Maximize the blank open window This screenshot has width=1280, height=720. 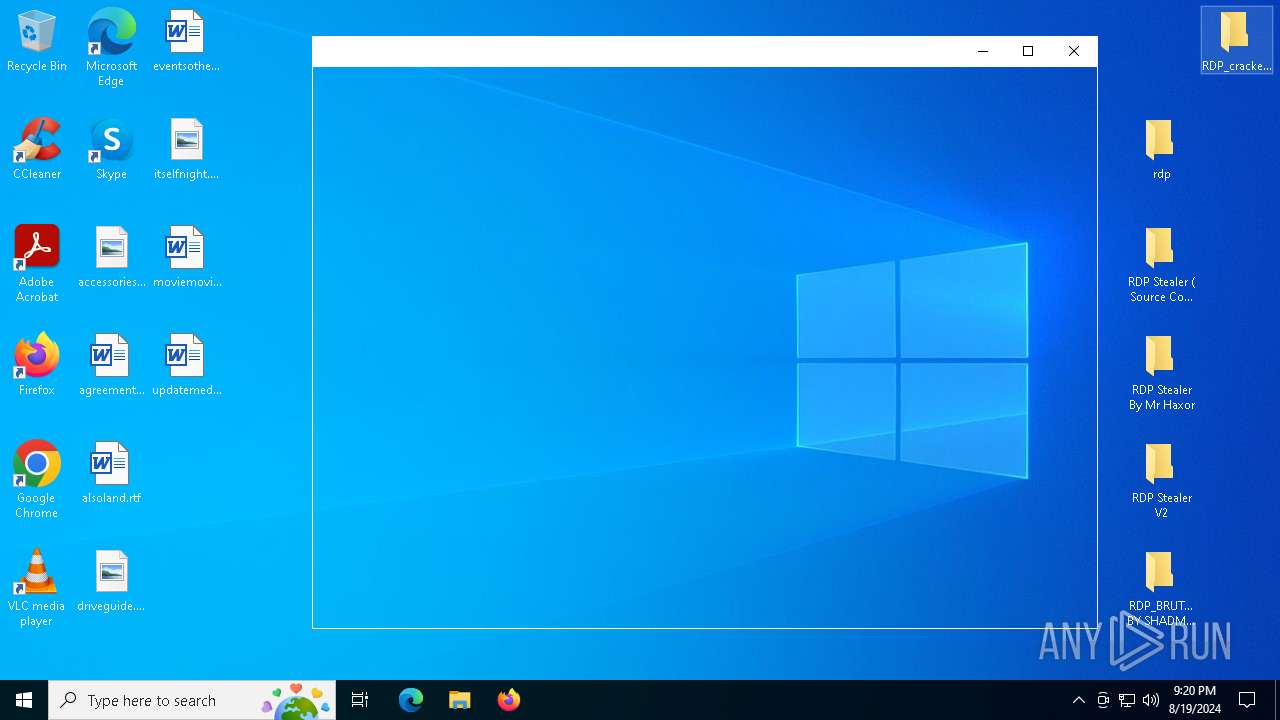(1028, 51)
